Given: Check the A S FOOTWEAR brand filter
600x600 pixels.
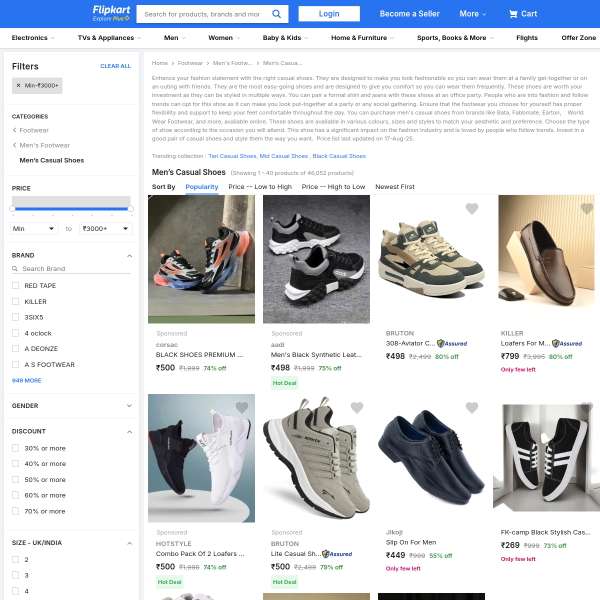Looking at the screenshot, I should [x=15, y=365].
